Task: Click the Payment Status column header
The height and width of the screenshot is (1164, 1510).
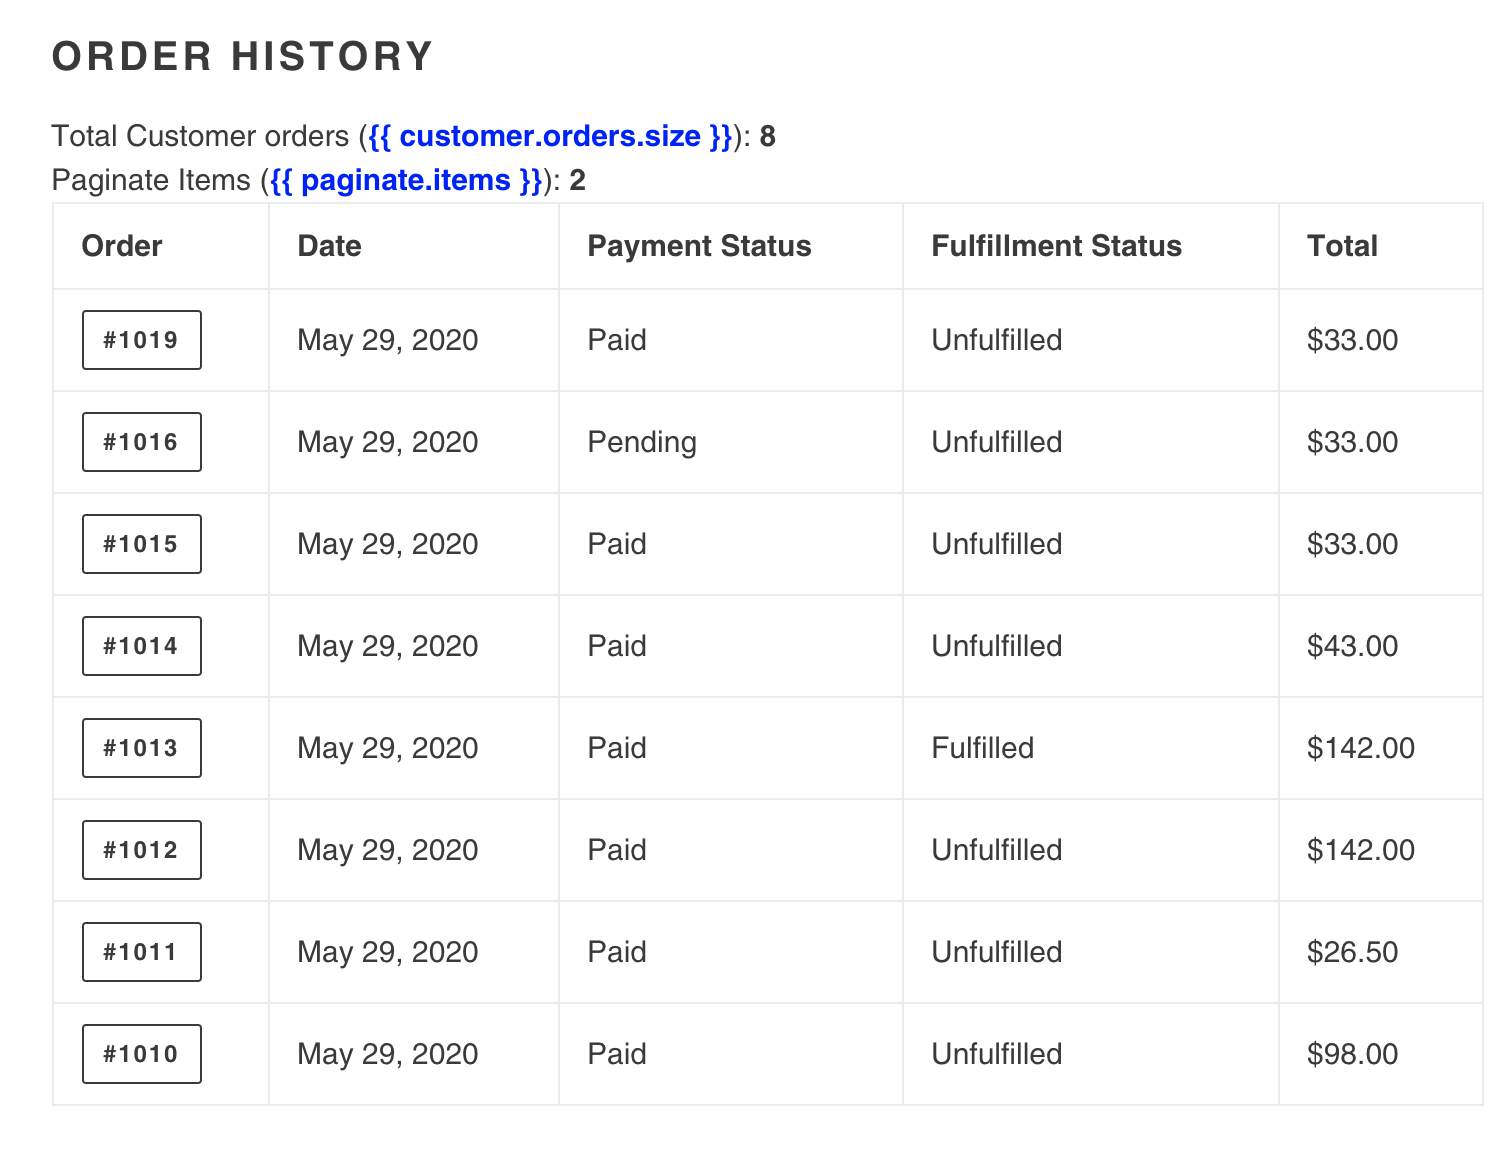Action: coord(699,246)
